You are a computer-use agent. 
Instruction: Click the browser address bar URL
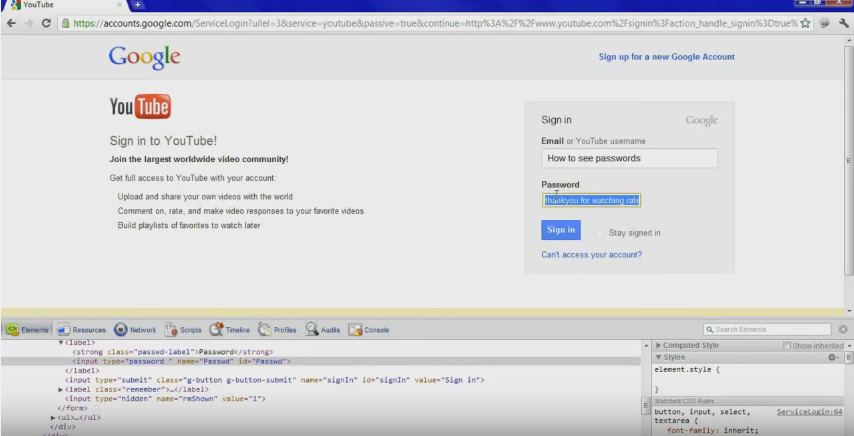(x=435, y=23)
